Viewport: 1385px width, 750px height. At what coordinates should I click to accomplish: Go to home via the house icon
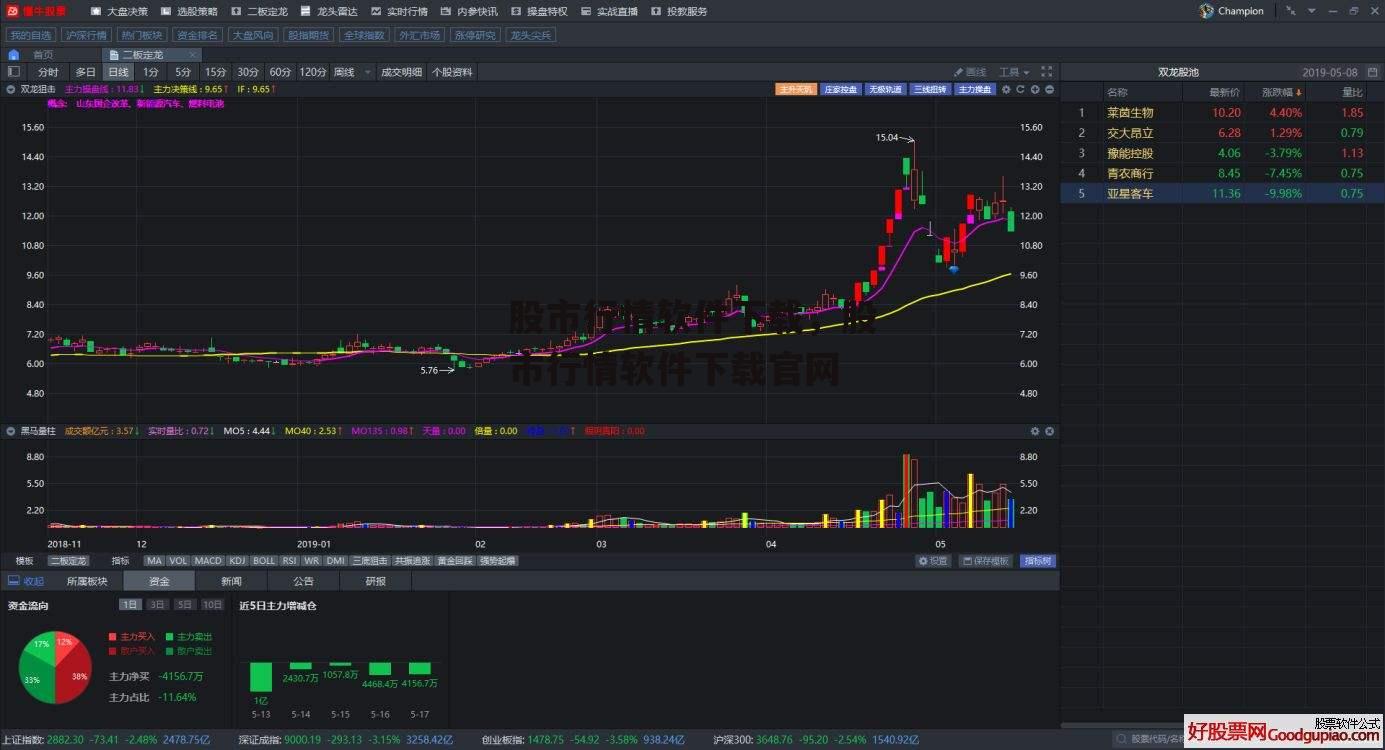click(x=15, y=54)
